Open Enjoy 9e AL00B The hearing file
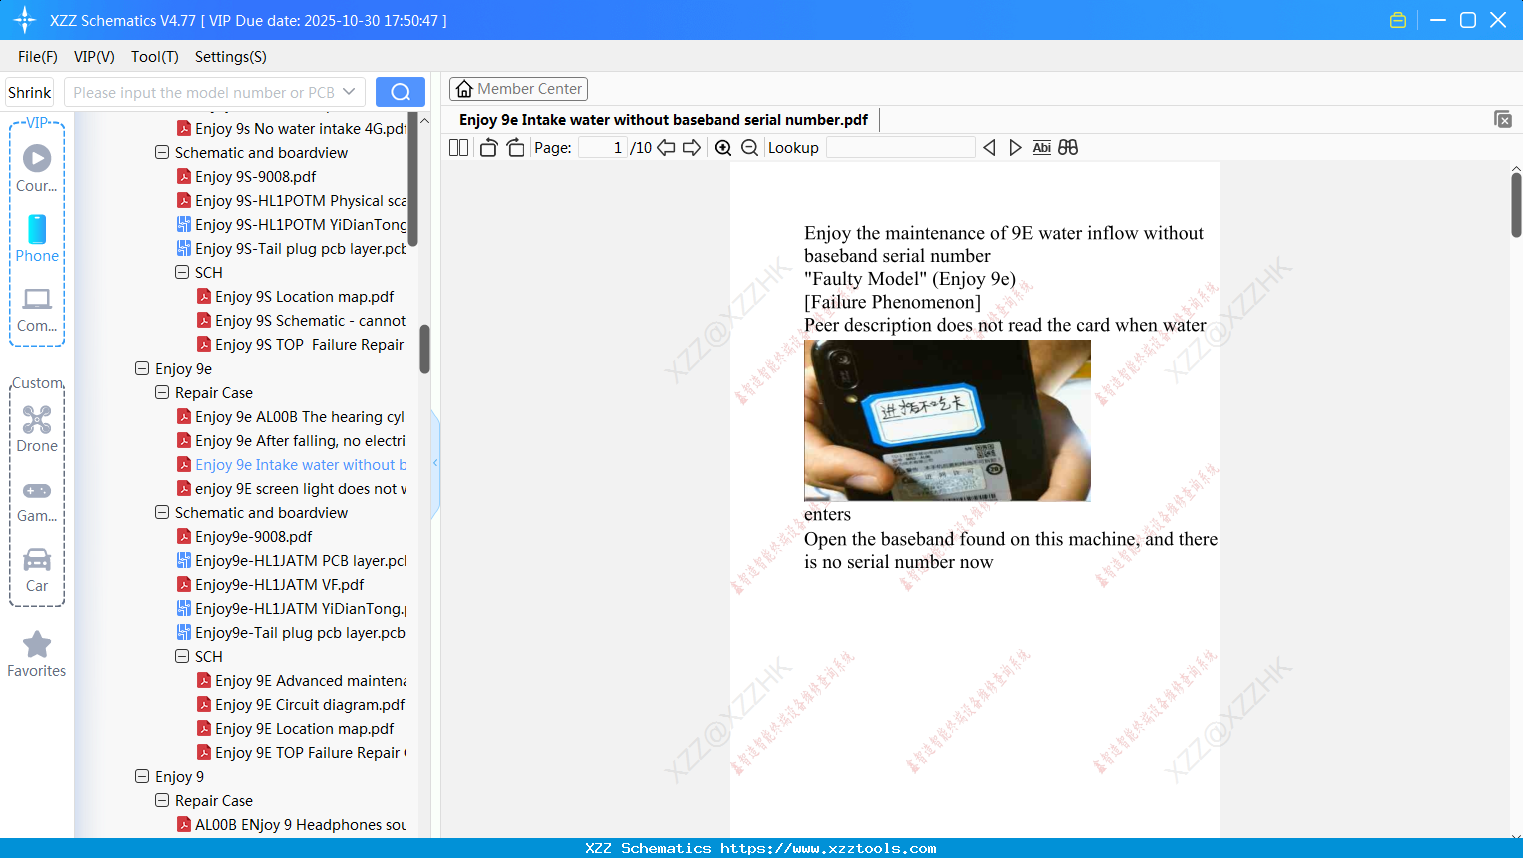Screen dimensions: 1523x858 click(291, 416)
